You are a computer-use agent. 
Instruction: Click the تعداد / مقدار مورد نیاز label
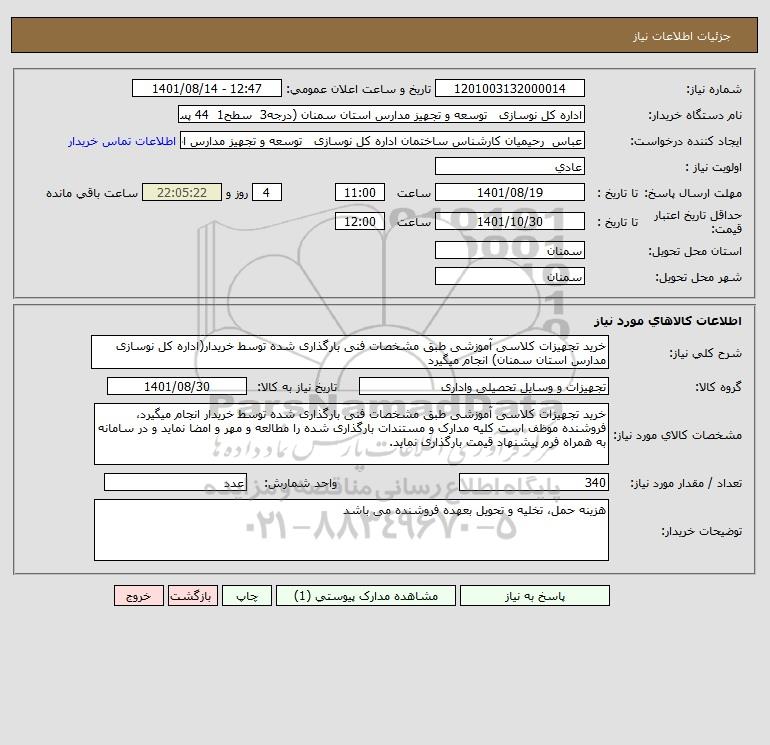click(x=686, y=483)
